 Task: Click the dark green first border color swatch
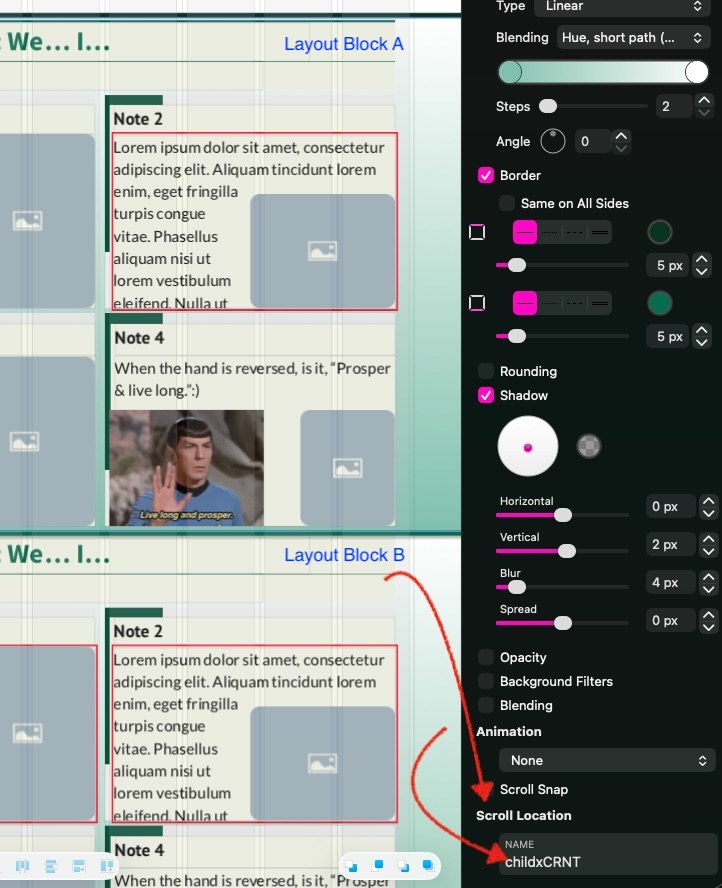pos(659,232)
